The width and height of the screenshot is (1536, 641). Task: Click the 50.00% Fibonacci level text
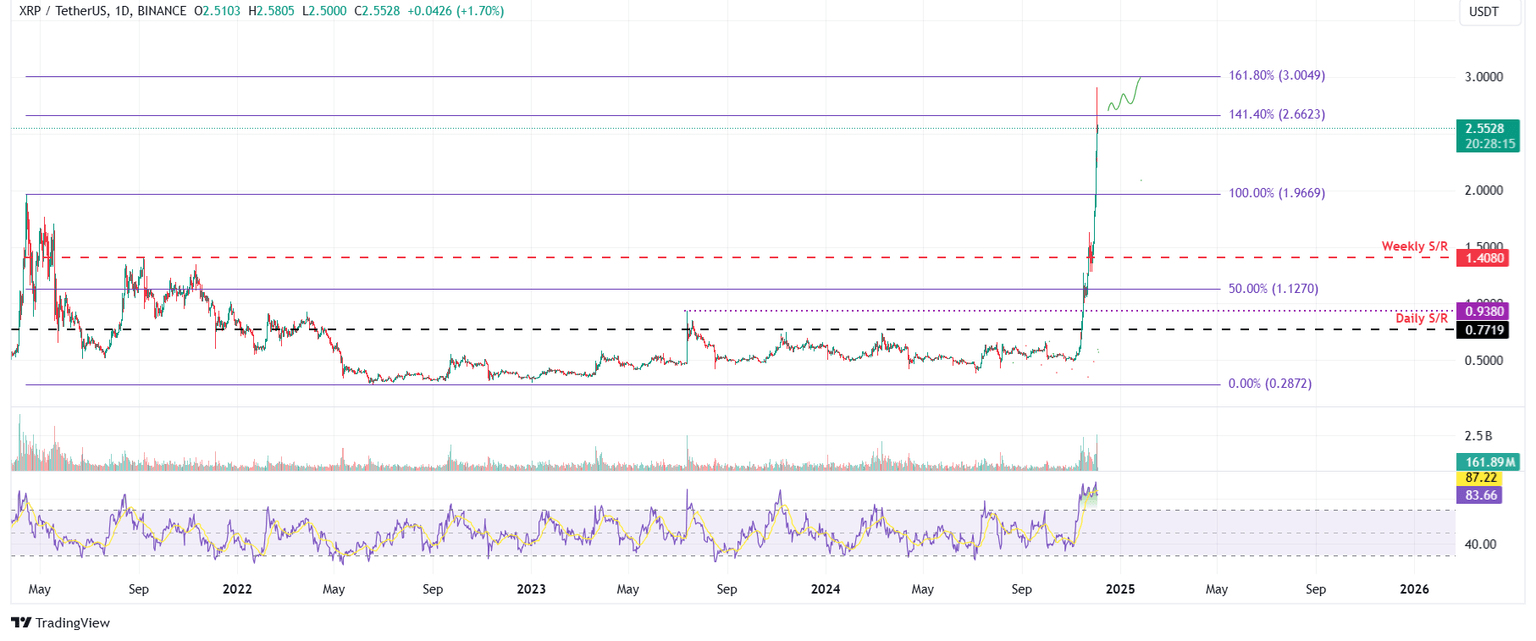(x=1274, y=288)
